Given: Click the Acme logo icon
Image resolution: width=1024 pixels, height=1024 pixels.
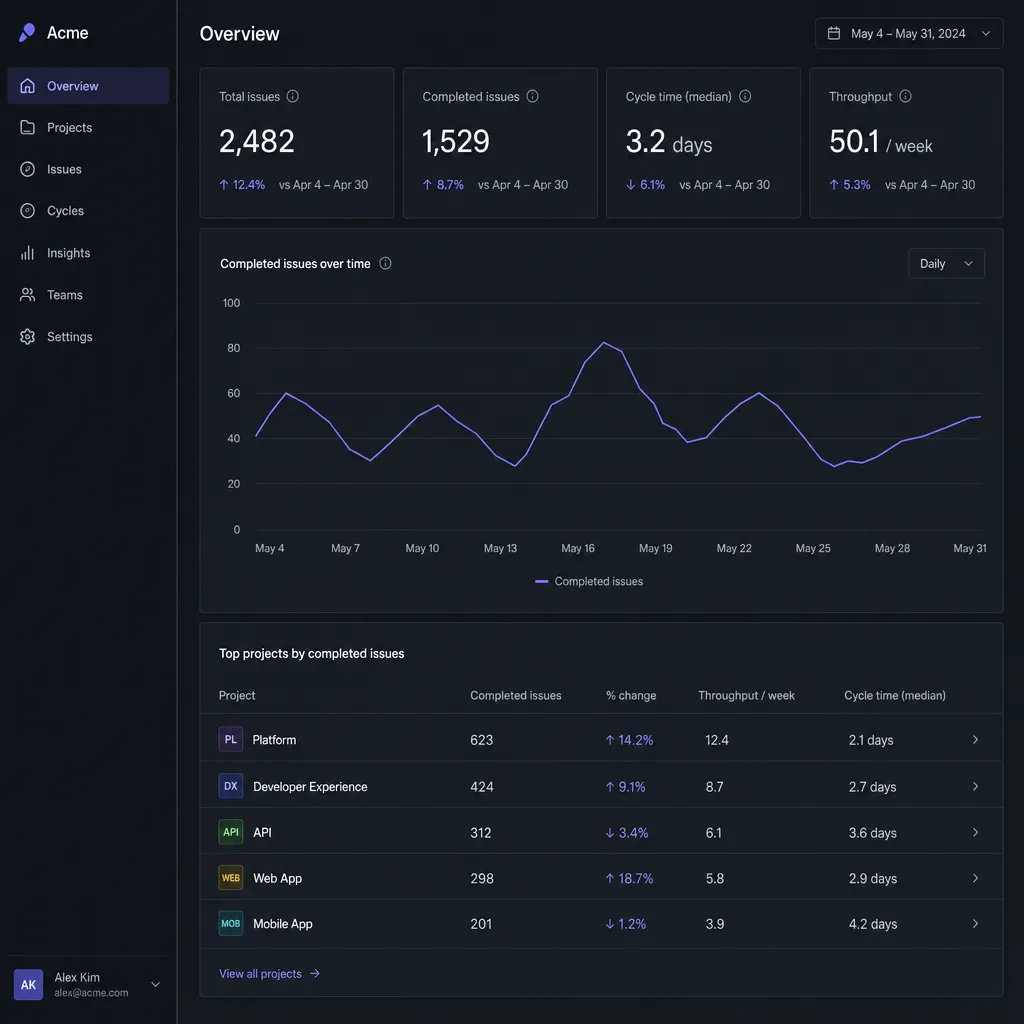Looking at the screenshot, I should click(27, 33).
